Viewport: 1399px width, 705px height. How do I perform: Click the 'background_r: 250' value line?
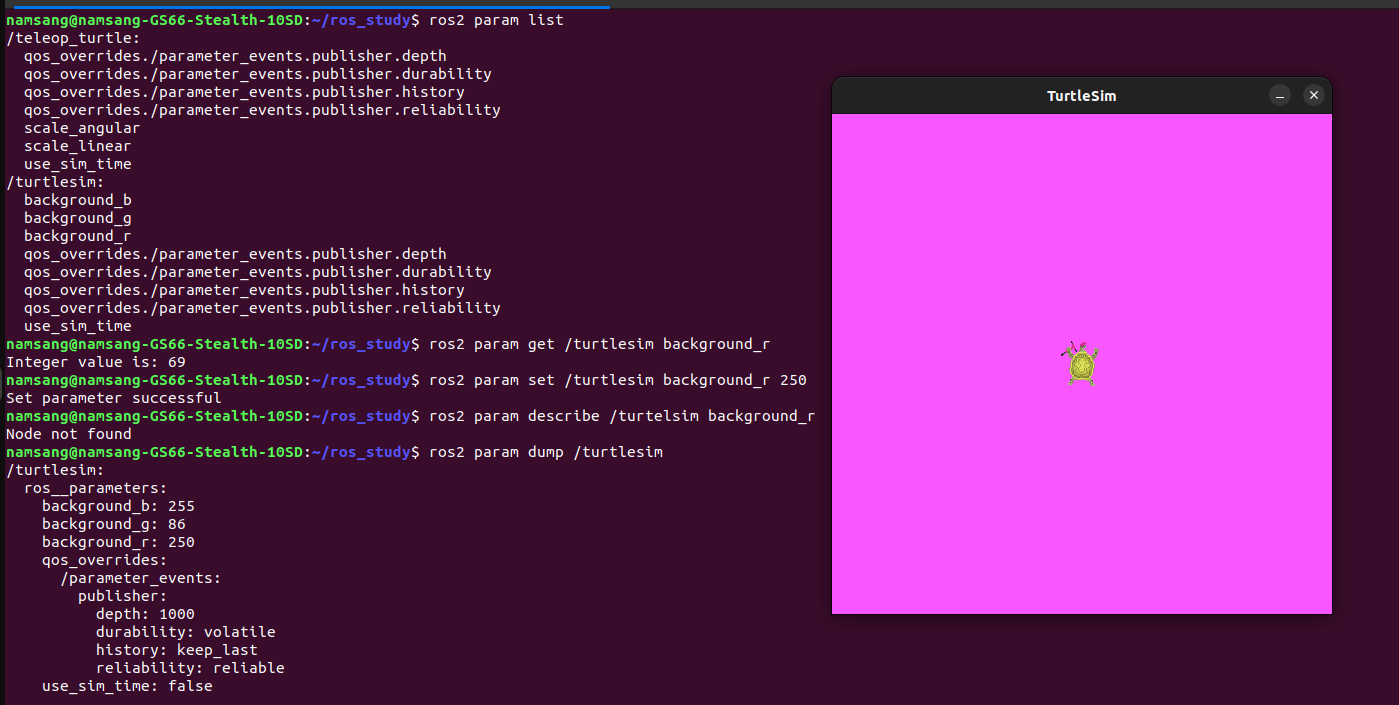118,542
